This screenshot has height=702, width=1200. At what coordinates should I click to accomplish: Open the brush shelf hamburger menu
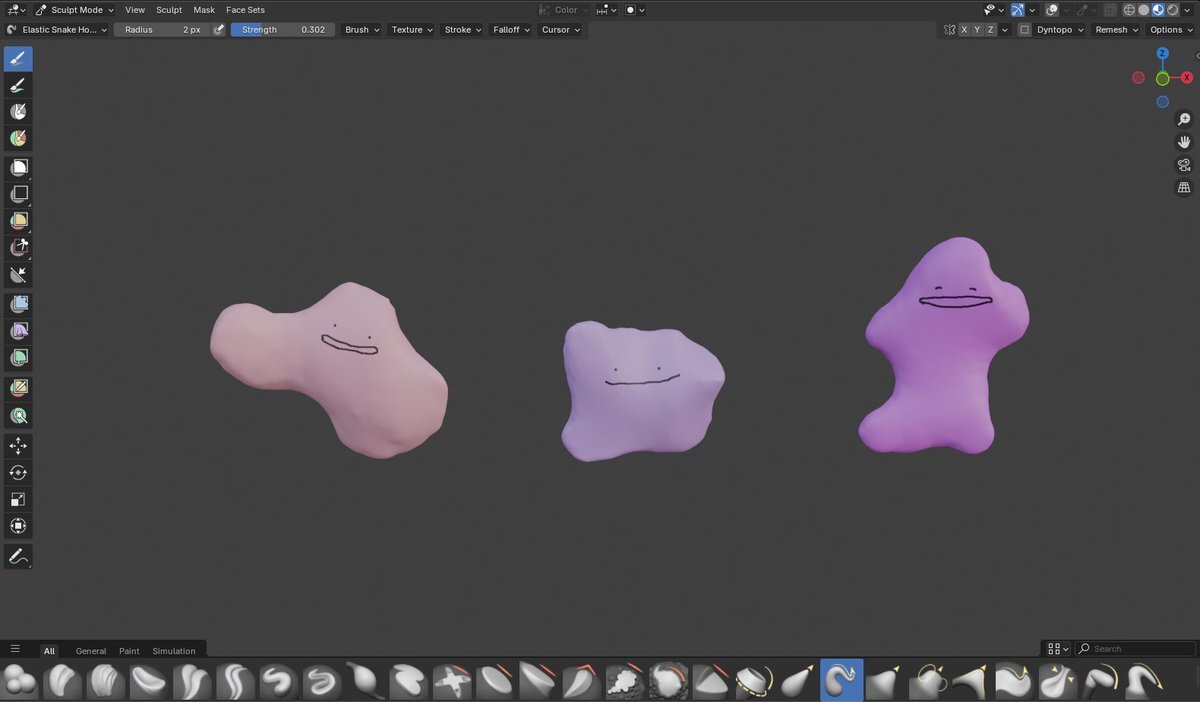tap(15, 649)
